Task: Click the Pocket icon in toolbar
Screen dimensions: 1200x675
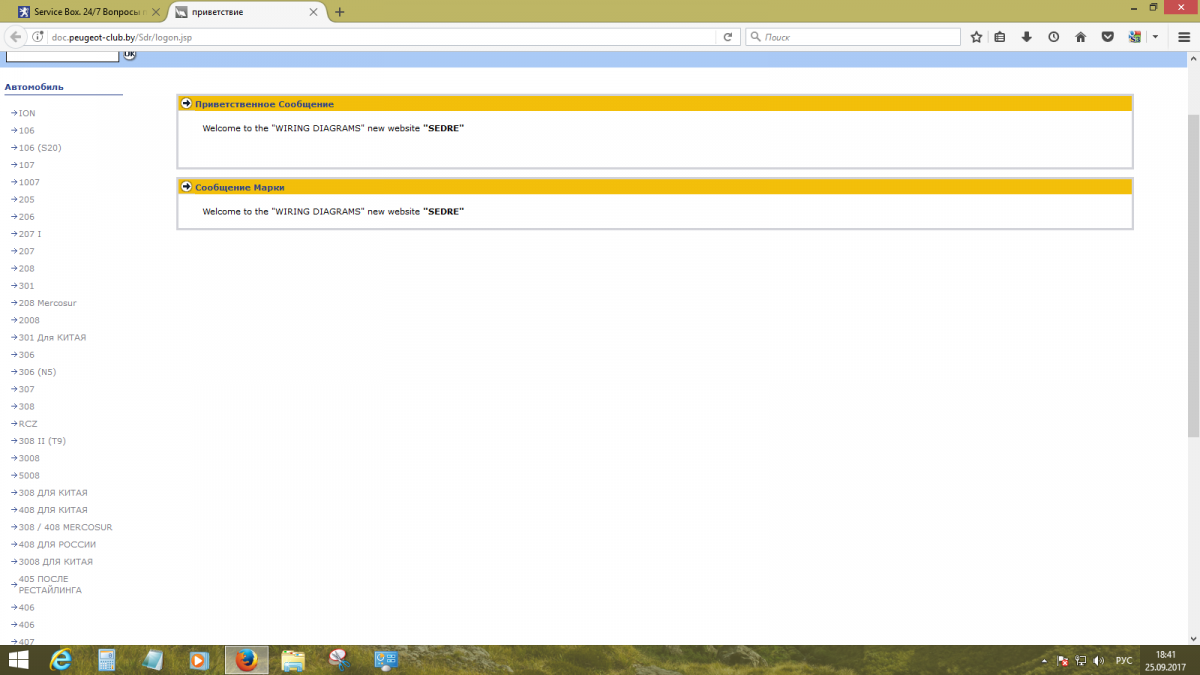Action: coord(1108,37)
